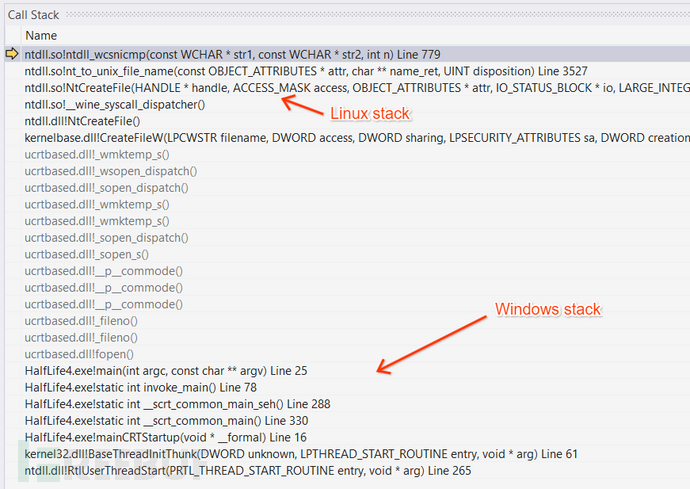Click the __wine_syscall_dispatcher frame
Viewport: 690px width, 489px height.
coord(115,104)
